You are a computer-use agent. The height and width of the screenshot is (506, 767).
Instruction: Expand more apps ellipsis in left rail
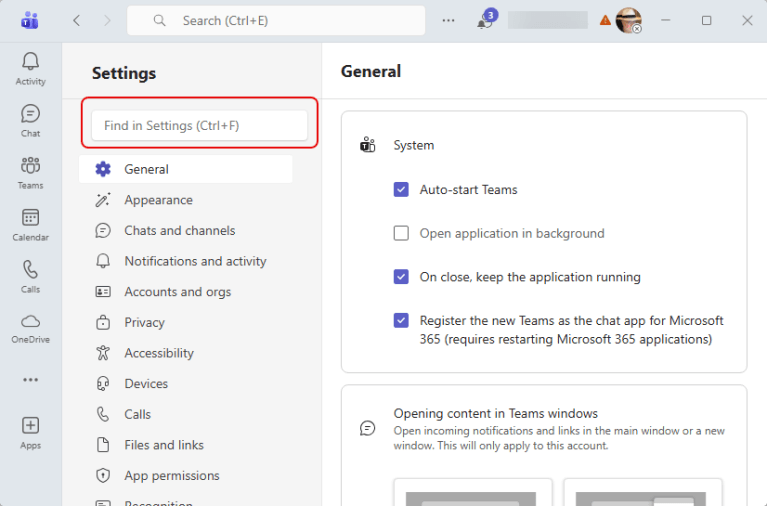click(30, 380)
